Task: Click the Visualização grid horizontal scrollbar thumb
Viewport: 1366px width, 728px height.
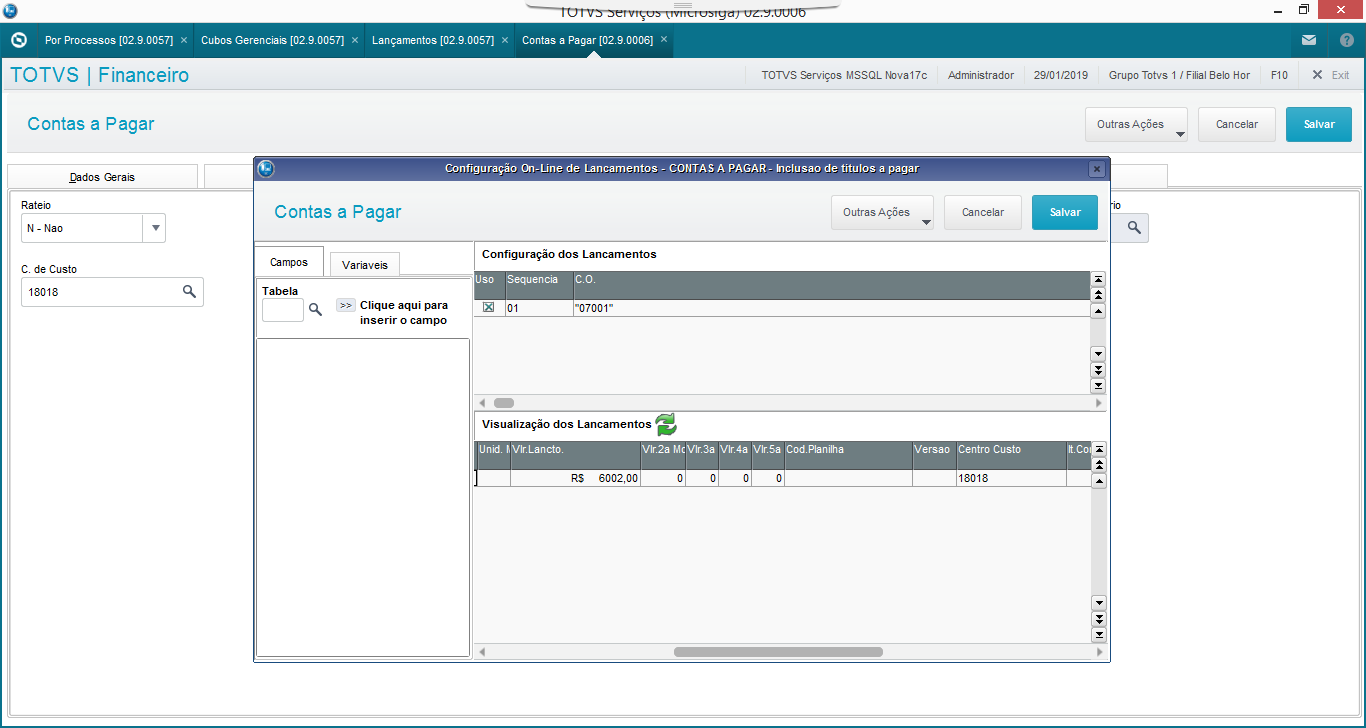Action: click(778, 652)
